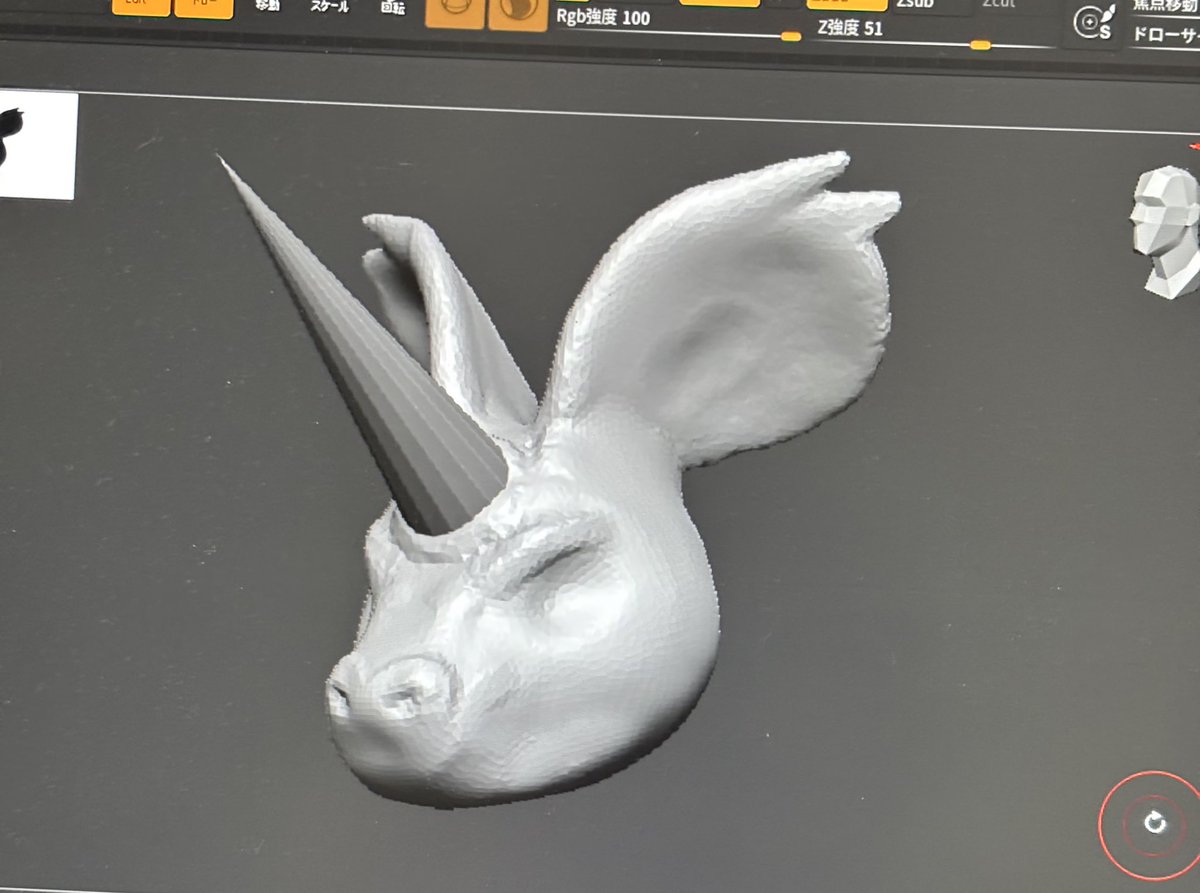Screen dimensions: 1200x893
Task: Select the スケール (Scale) mode button
Action: pyautogui.click(x=330, y=7)
